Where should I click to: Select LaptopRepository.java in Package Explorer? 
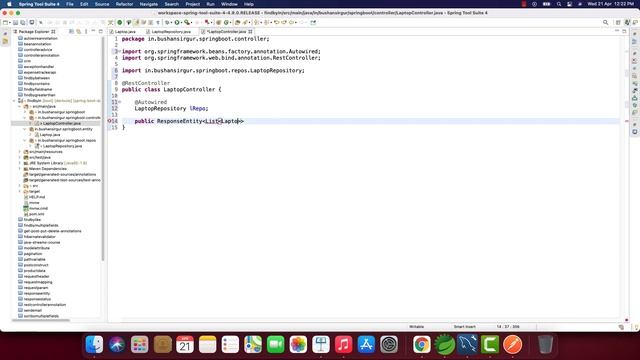click(61, 146)
